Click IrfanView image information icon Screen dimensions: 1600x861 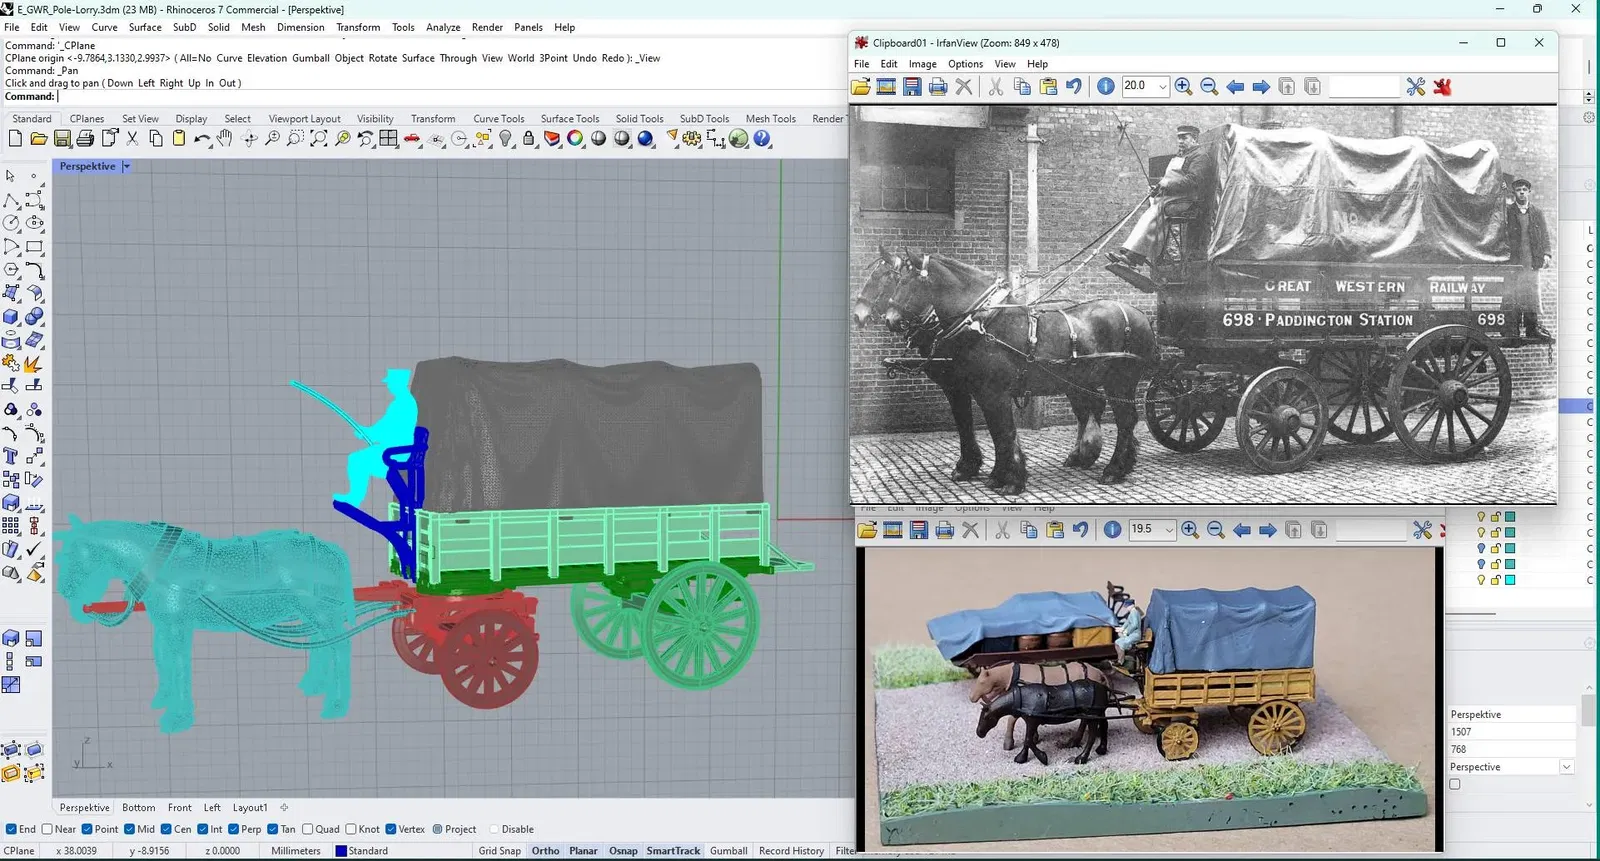[1106, 87]
